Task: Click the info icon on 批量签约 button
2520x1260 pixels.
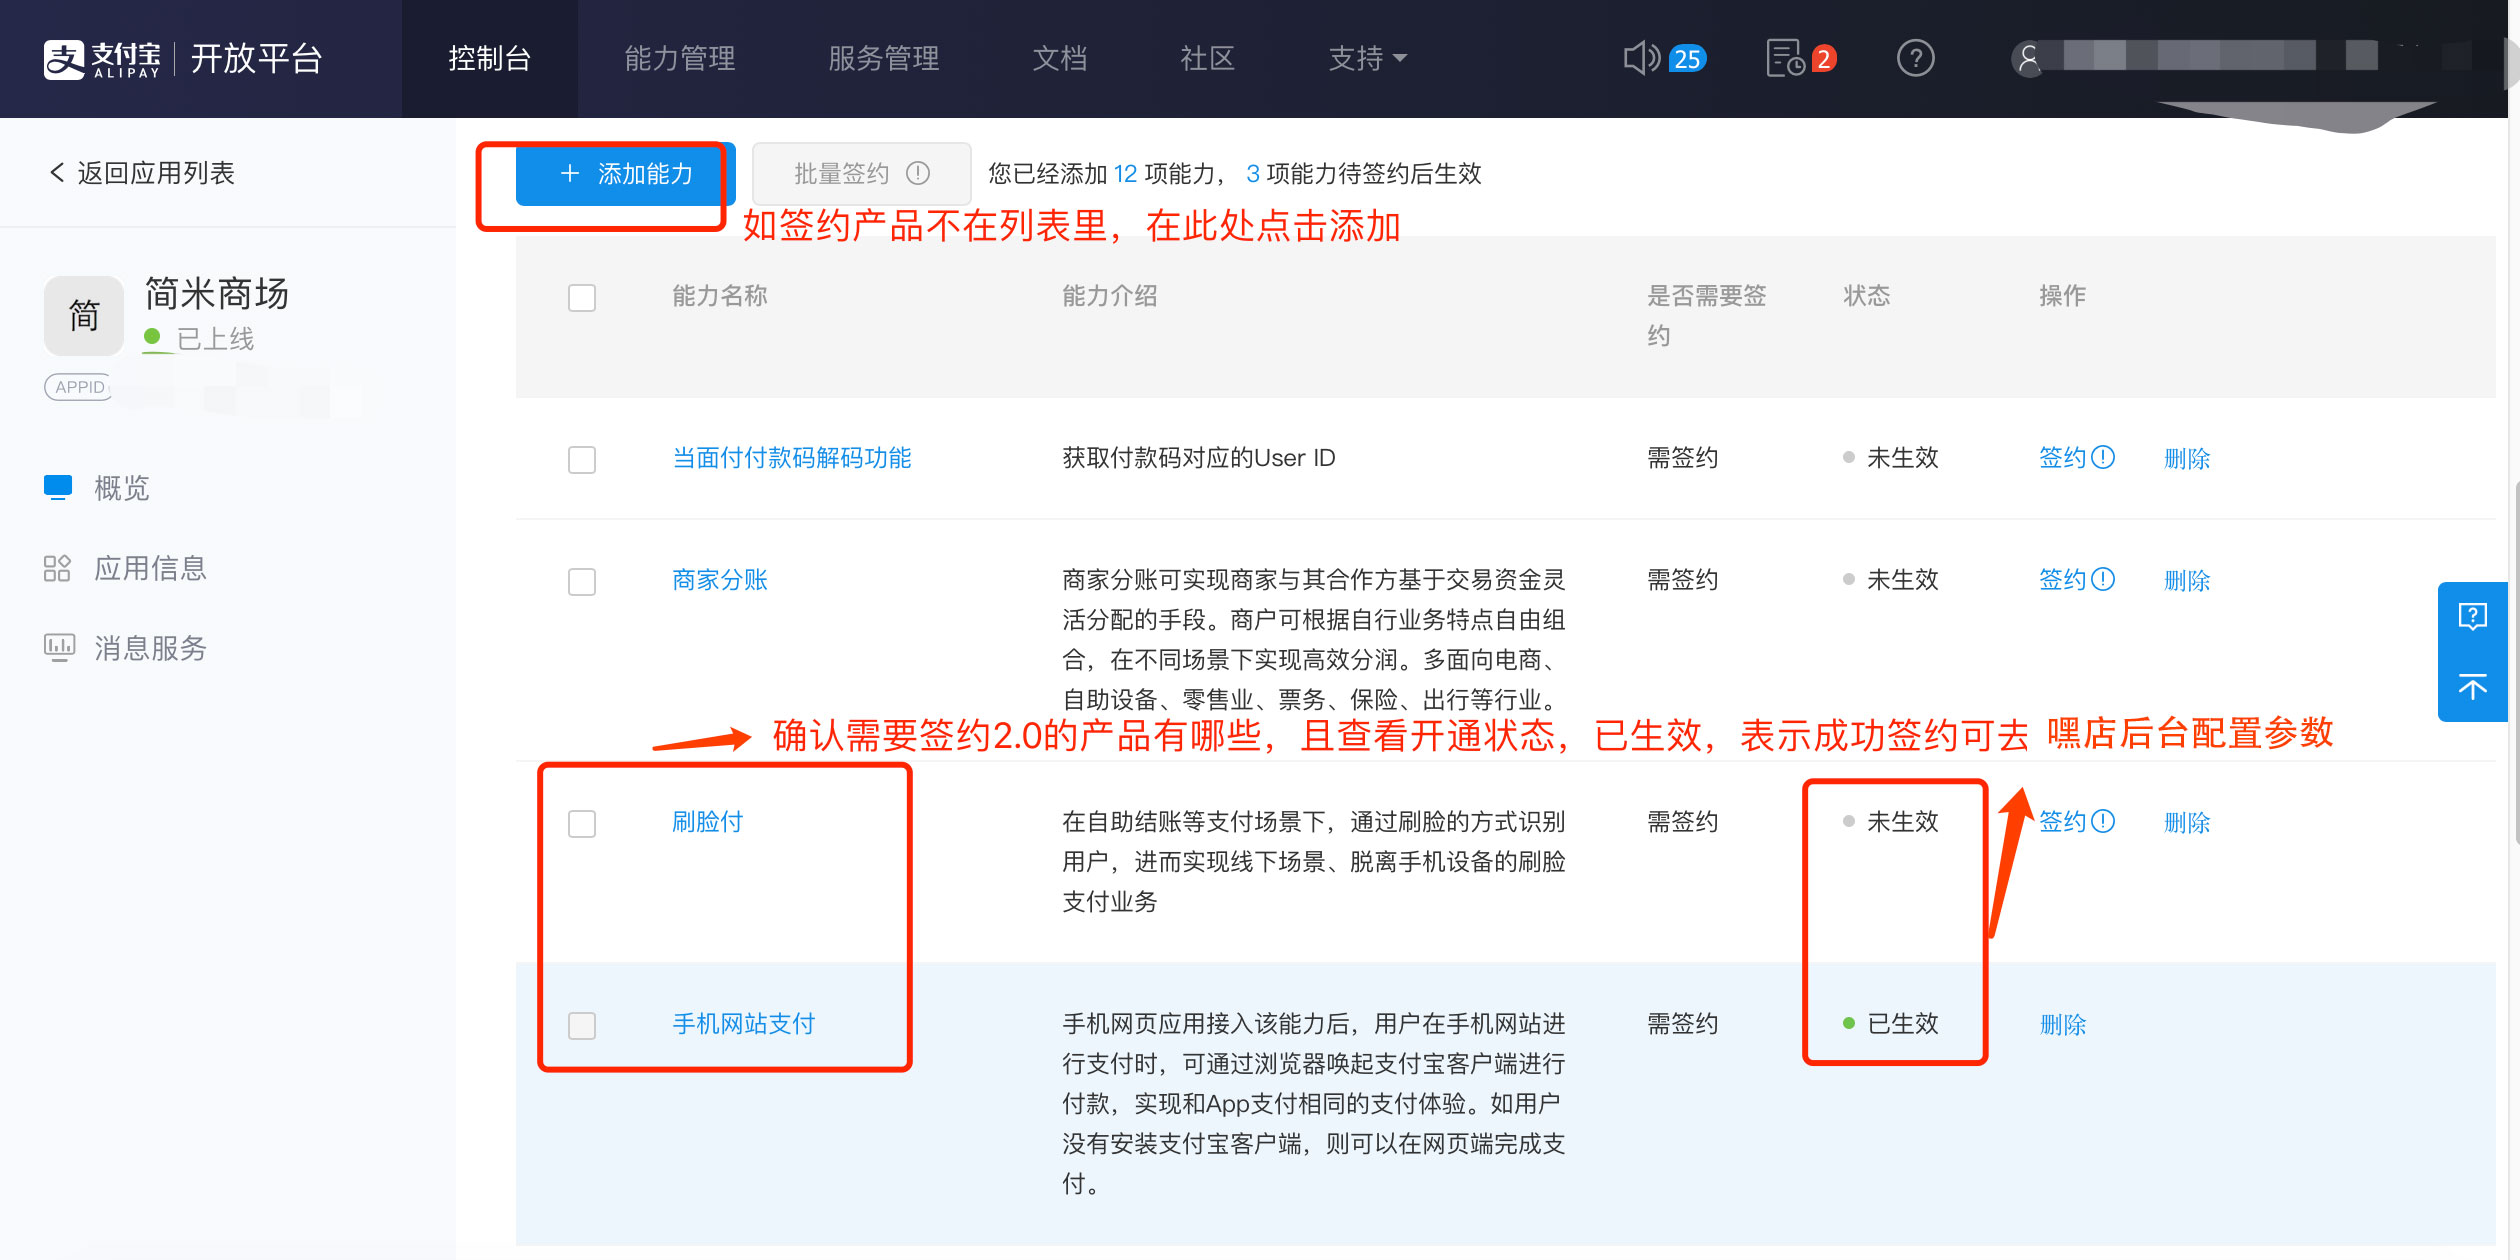Action: point(918,174)
